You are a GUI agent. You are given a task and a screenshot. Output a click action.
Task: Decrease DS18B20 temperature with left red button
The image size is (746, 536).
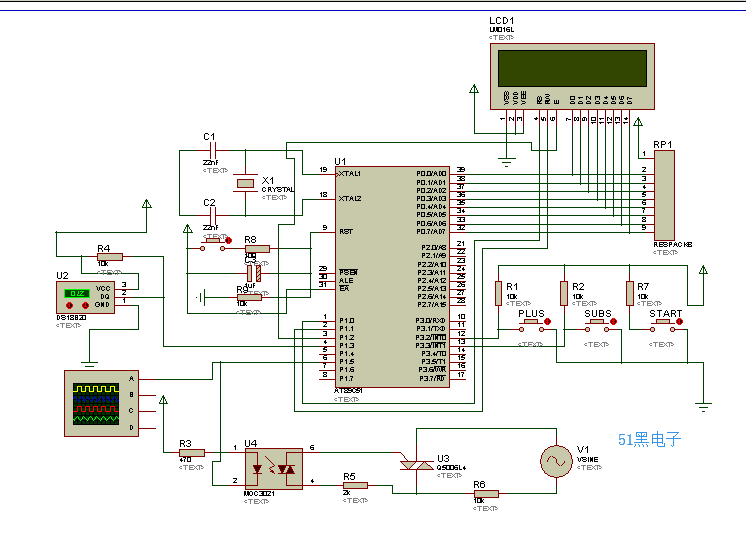pos(69,305)
